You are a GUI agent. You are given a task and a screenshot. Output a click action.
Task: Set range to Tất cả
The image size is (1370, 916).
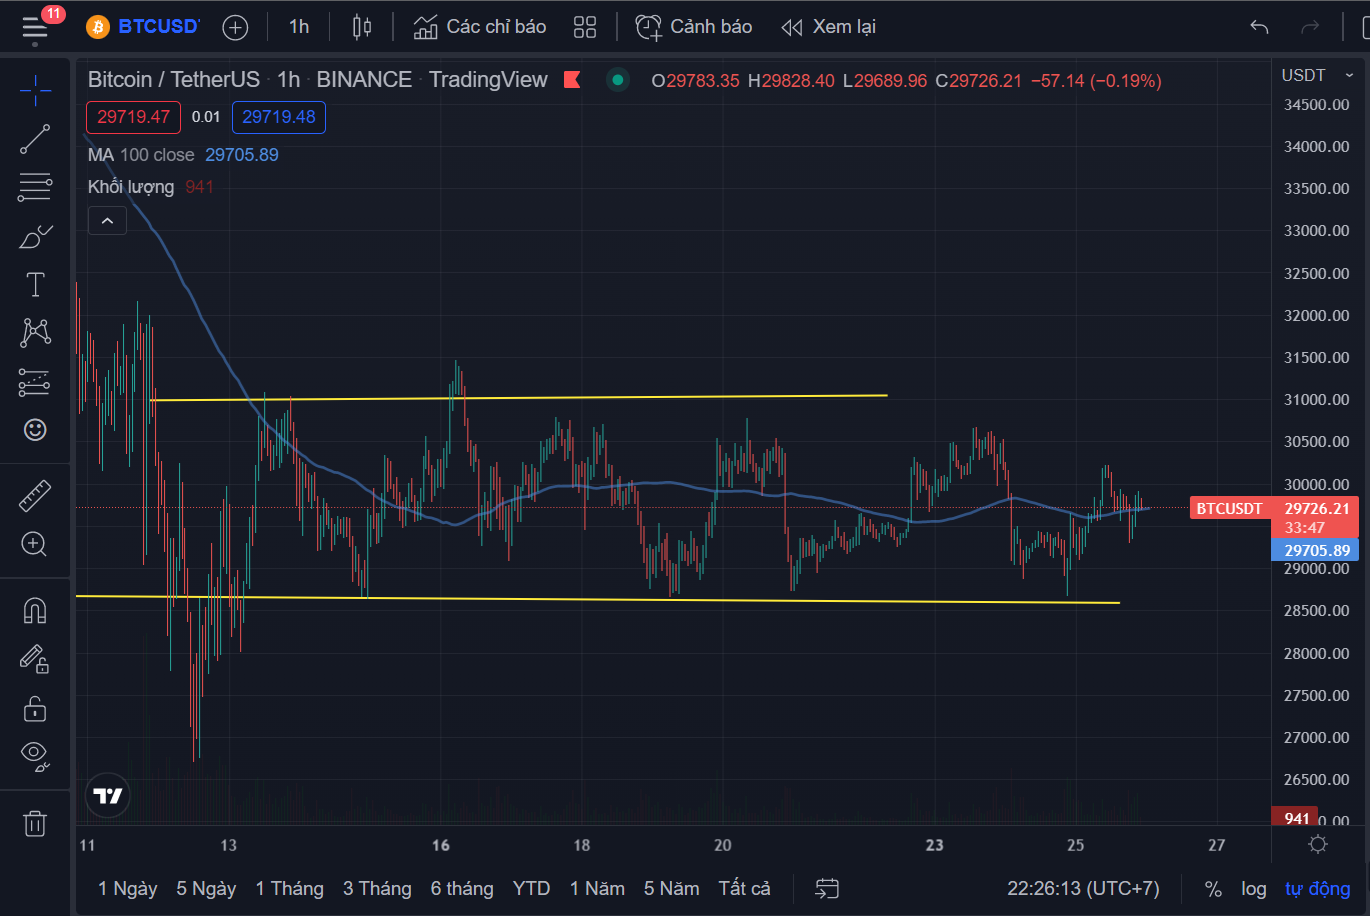744,888
